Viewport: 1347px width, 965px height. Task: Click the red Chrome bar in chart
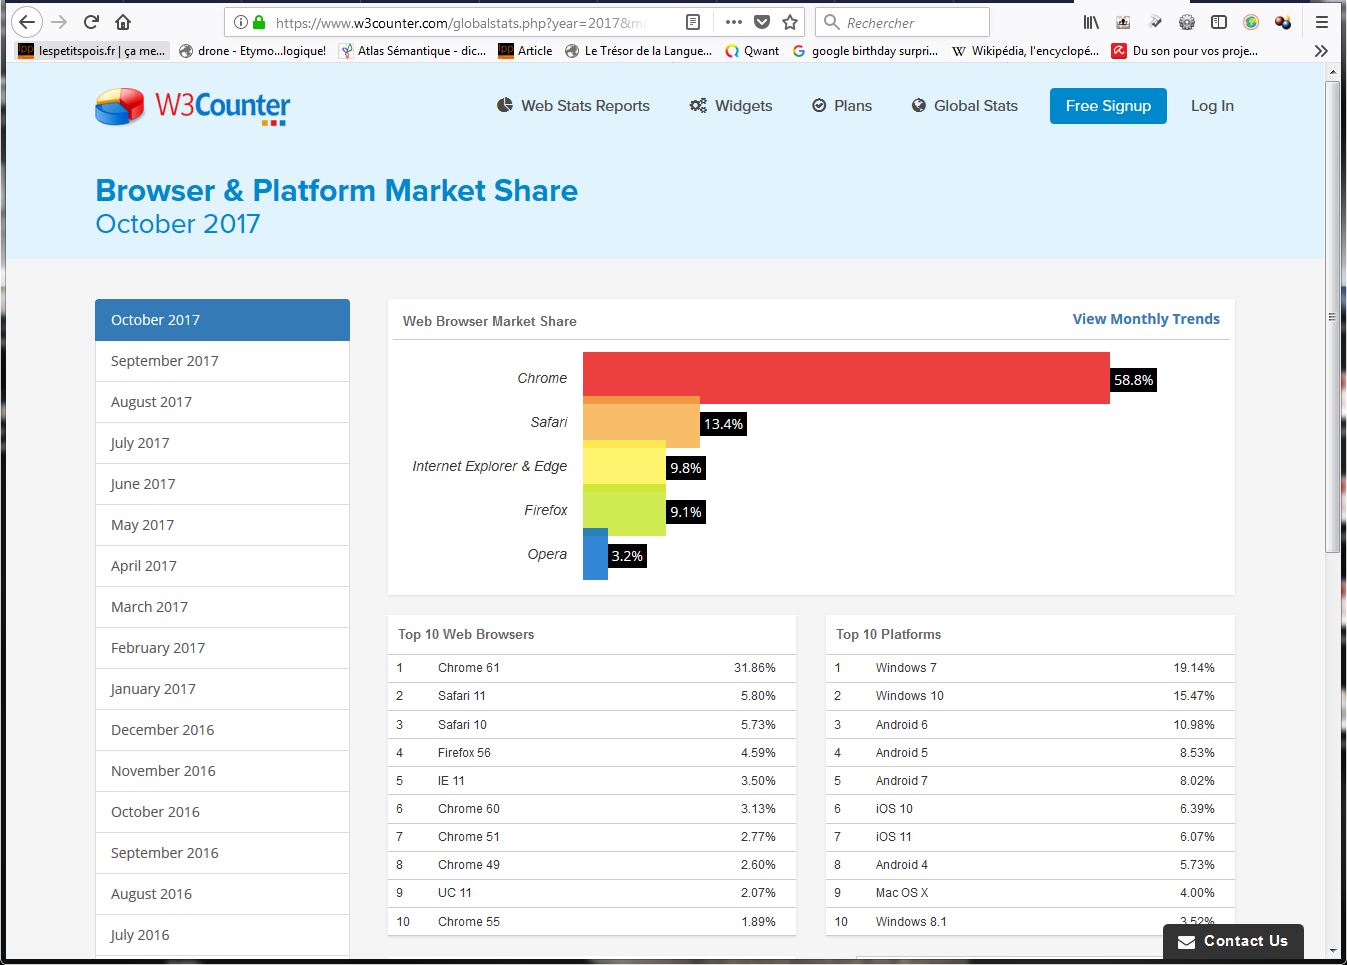(845, 376)
